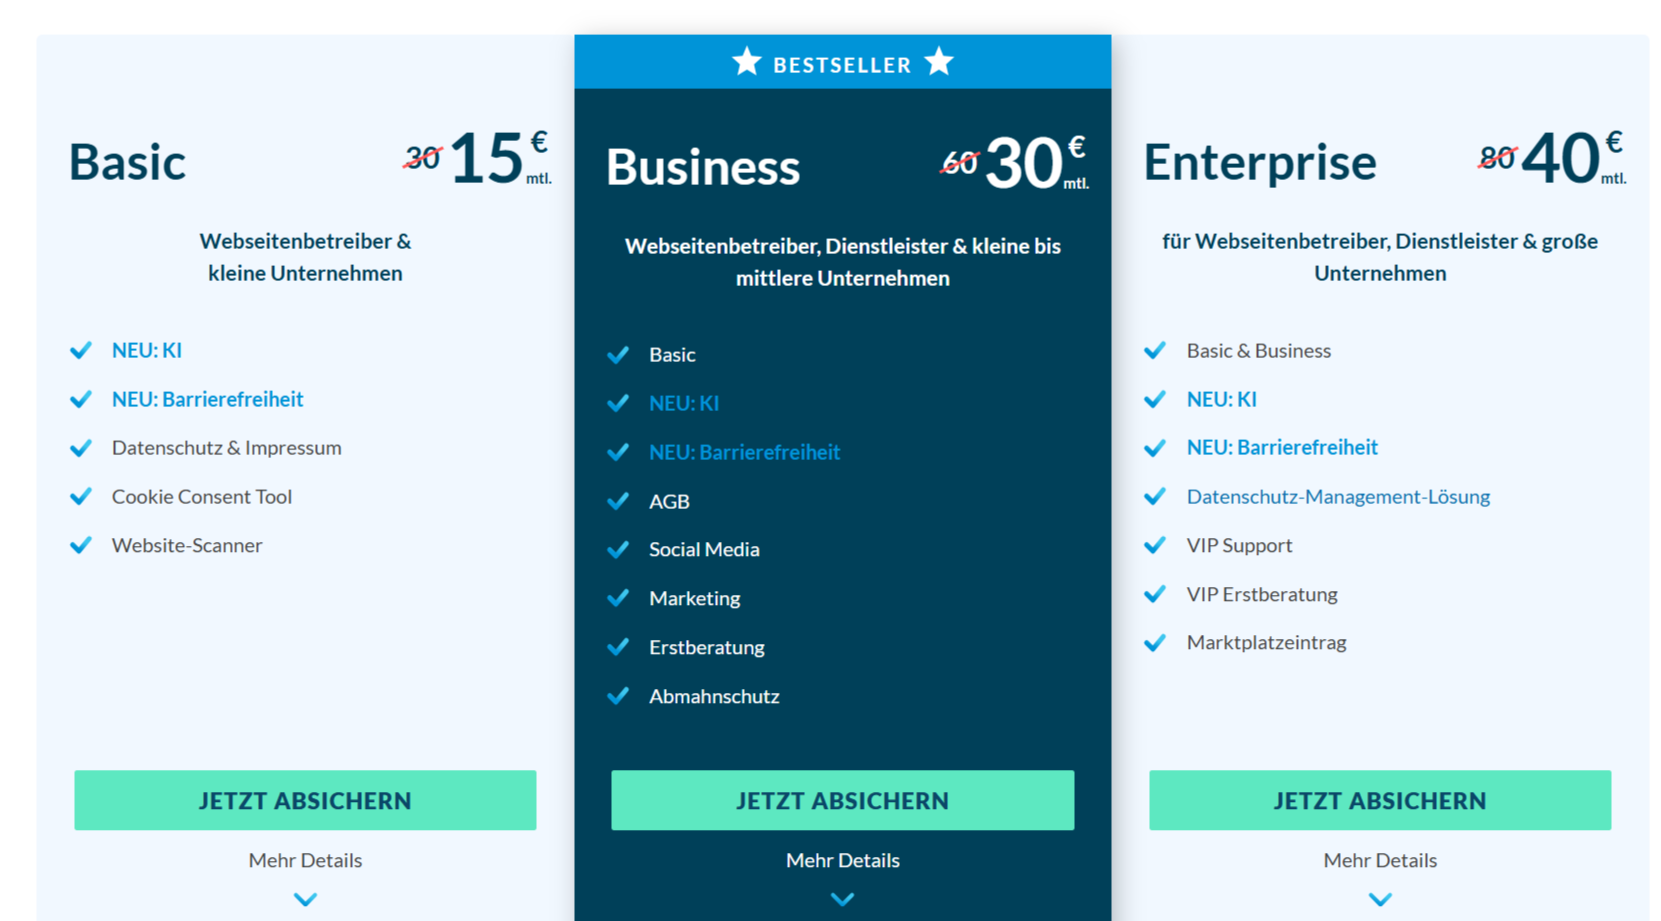Open NEU: KI link in Basic plan
1661x921 pixels.
(x=147, y=350)
